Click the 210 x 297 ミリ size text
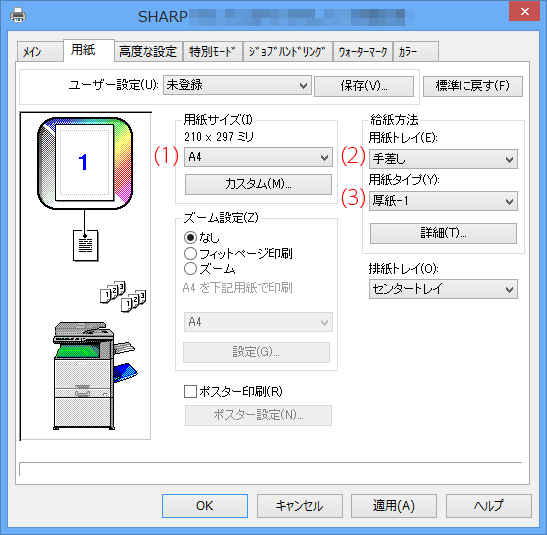The width and height of the screenshot is (547, 535). tap(219, 137)
